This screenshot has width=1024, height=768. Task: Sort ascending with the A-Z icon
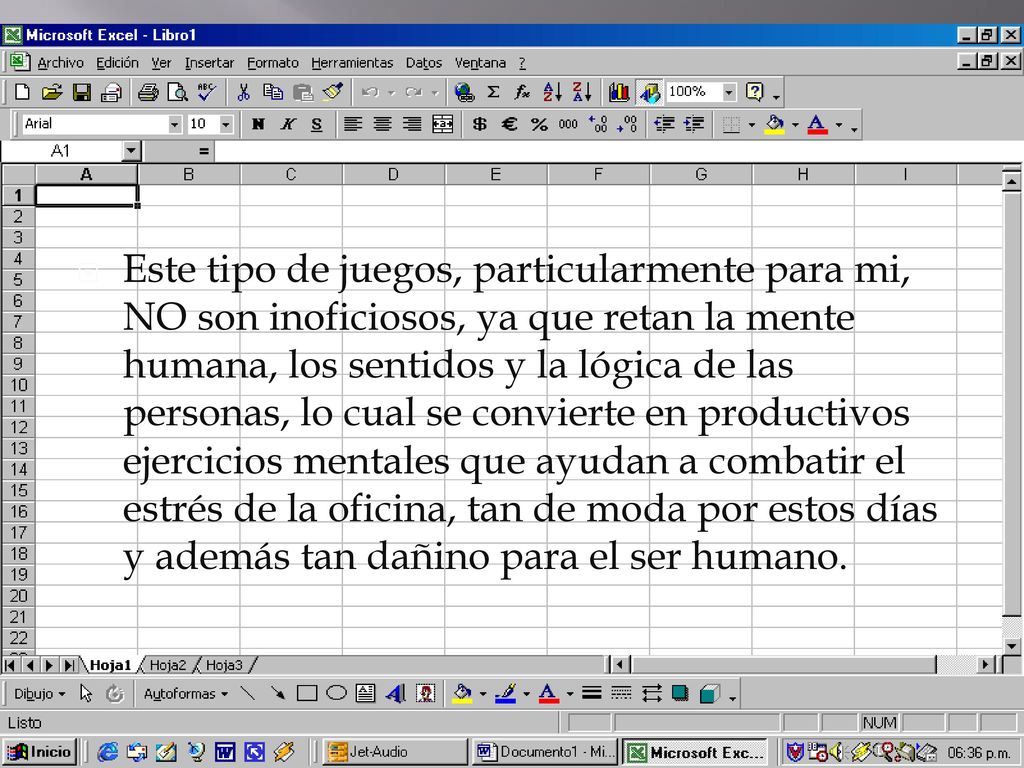(552, 92)
